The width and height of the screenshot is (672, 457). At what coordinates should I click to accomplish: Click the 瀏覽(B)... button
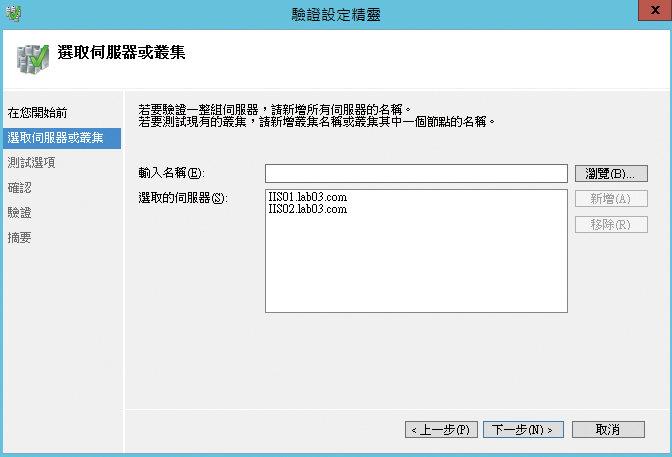pos(611,174)
